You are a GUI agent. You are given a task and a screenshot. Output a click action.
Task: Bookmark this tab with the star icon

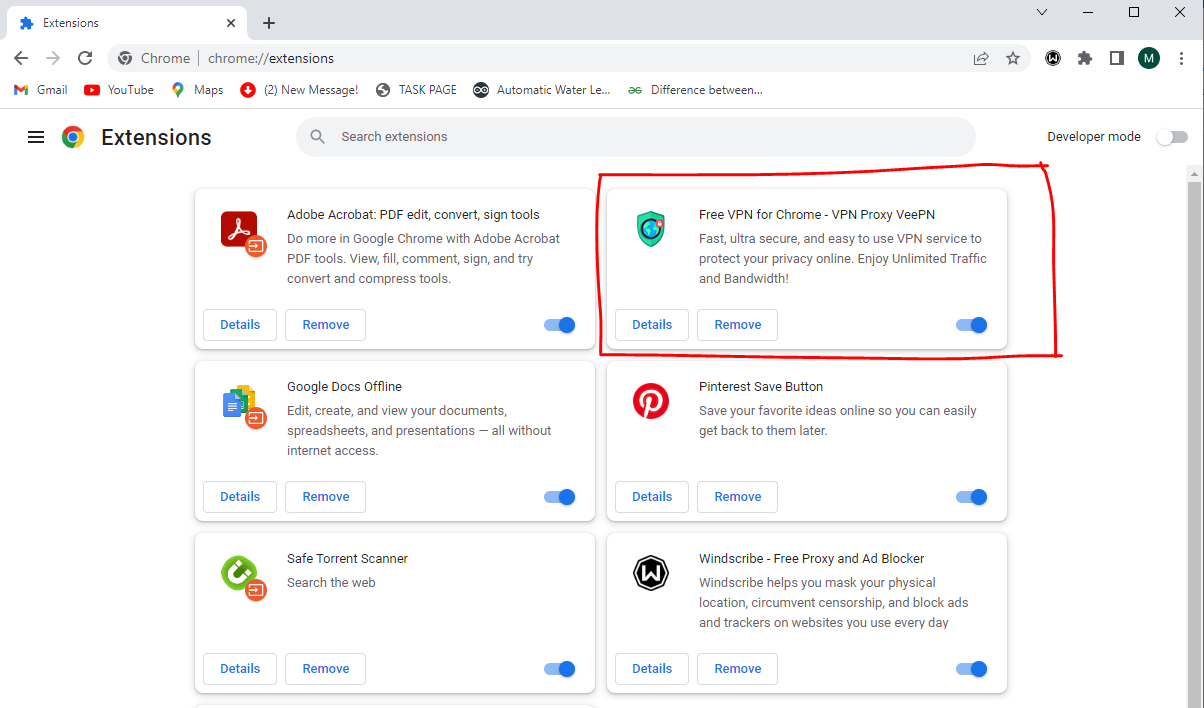pyautogui.click(x=1013, y=58)
